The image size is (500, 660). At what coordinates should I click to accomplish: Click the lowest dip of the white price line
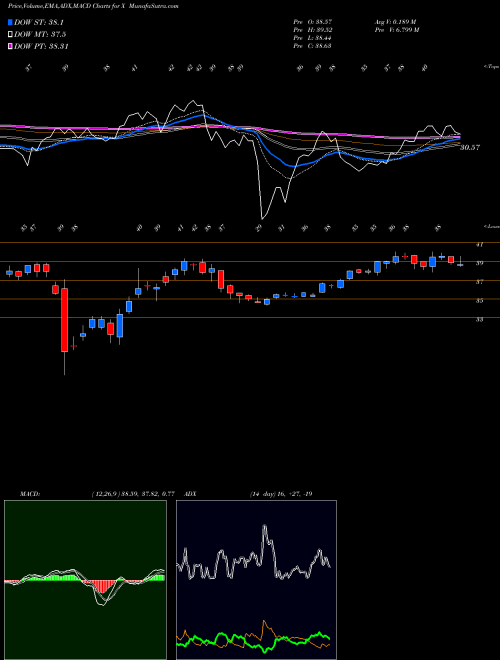[262, 218]
